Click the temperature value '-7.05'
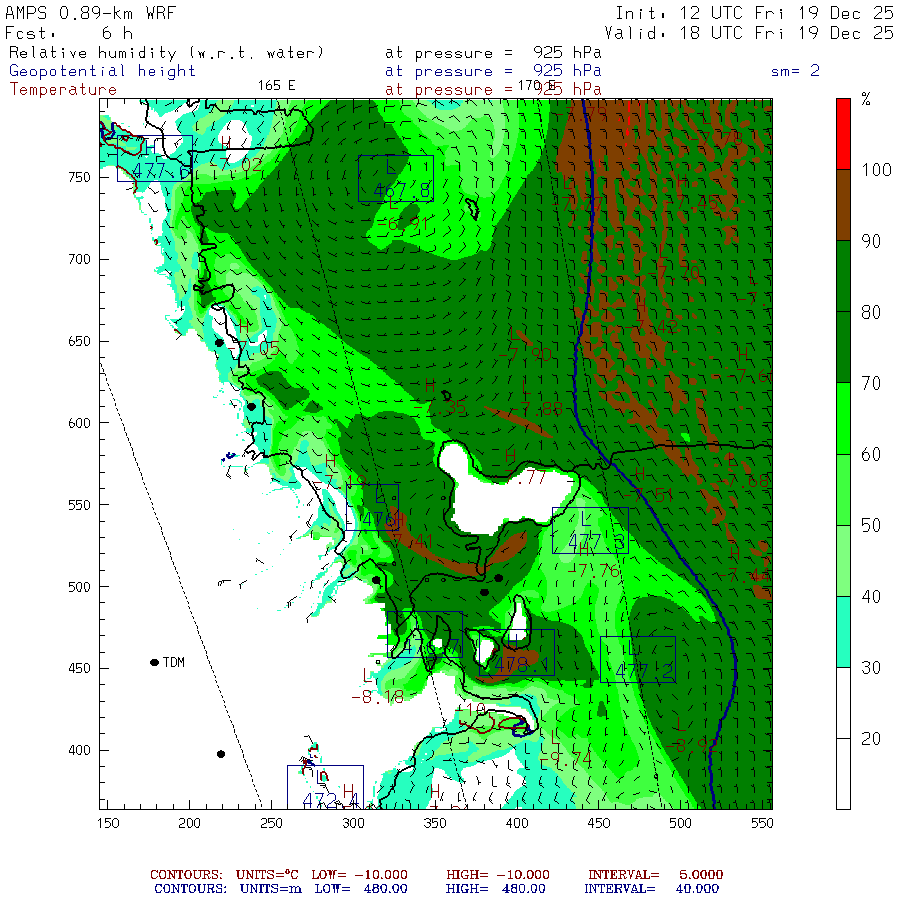Viewport: 900px width, 900px height. tap(253, 348)
